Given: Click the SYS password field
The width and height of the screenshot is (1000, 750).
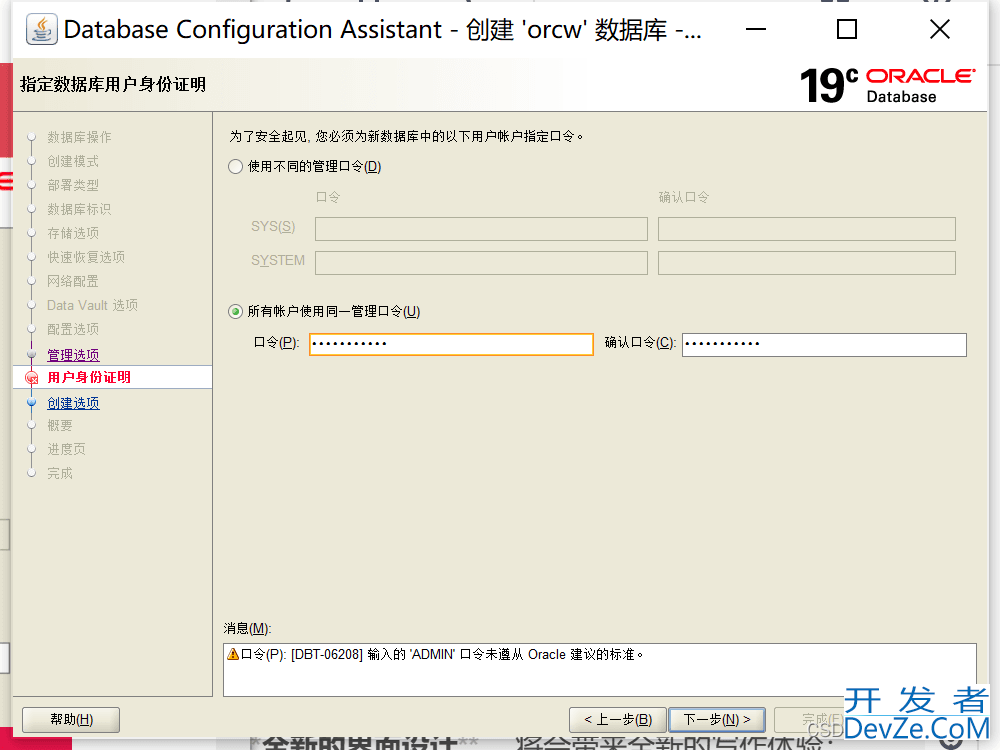Looking at the screenshot, I should (x=481, y=229).
